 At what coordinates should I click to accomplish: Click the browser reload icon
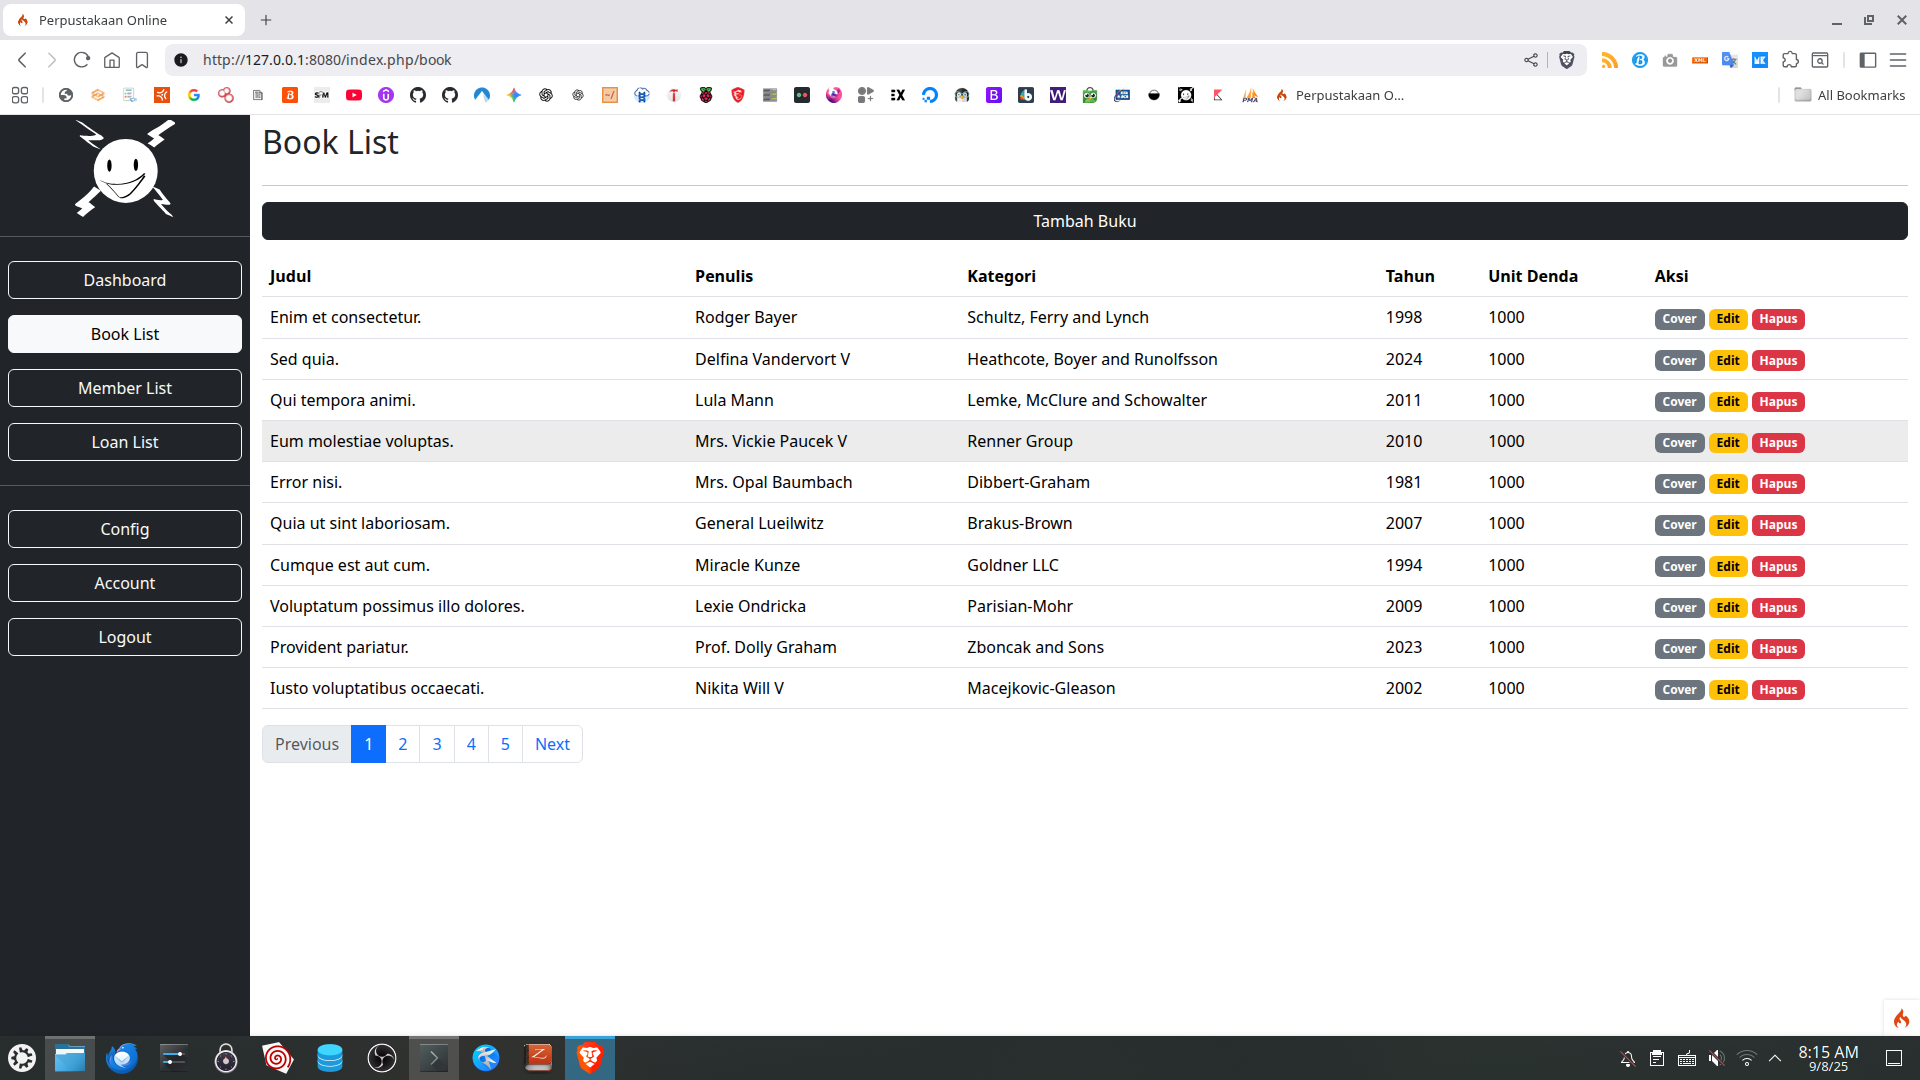pos(82,60)
